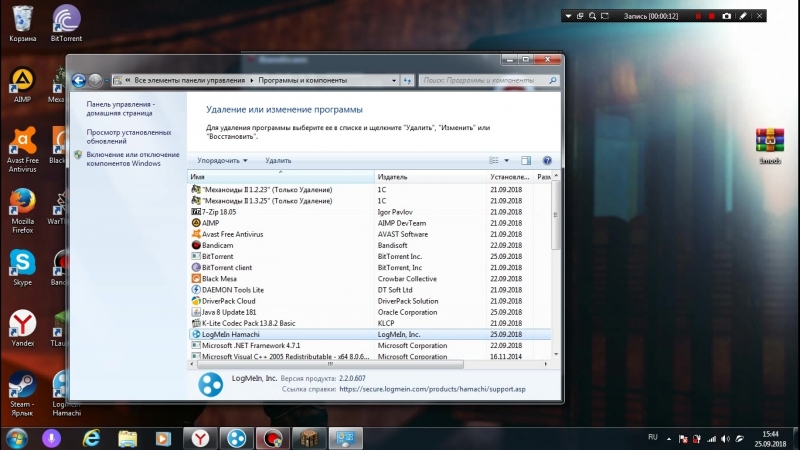
Task: Open the media player taskbar icon
Action: pyautogui.click(x=163, y=438)
